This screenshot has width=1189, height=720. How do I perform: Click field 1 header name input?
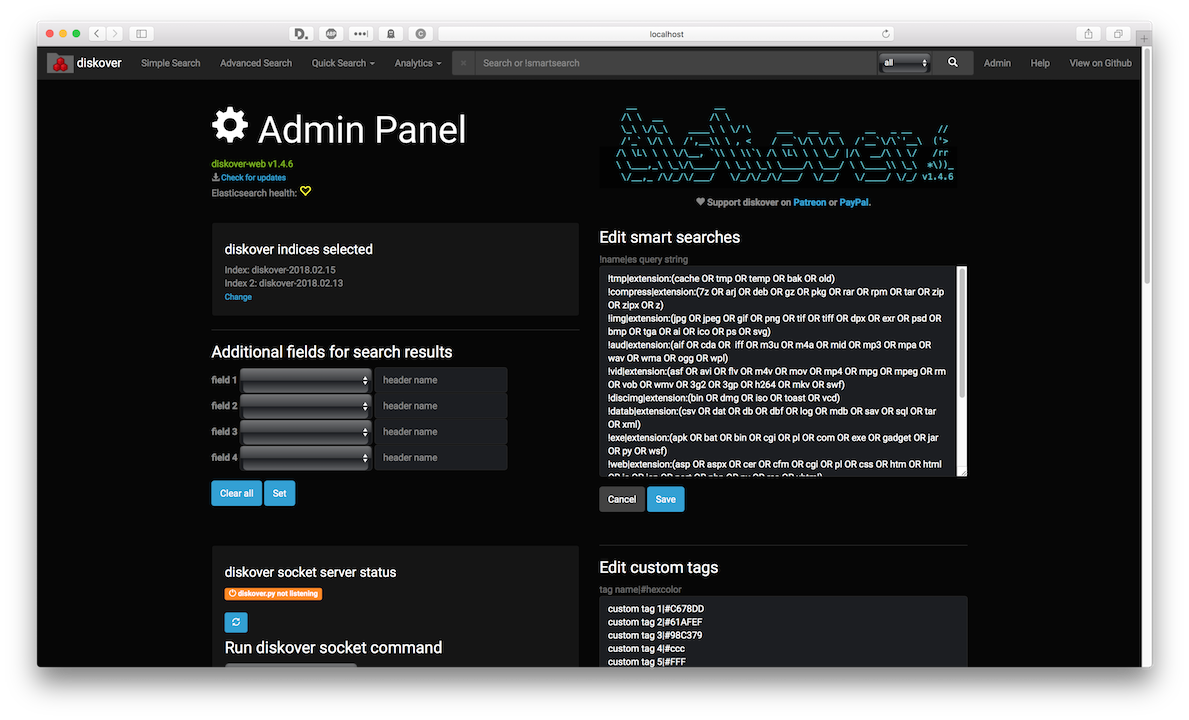pyautogui.click(x=441, y=380)
